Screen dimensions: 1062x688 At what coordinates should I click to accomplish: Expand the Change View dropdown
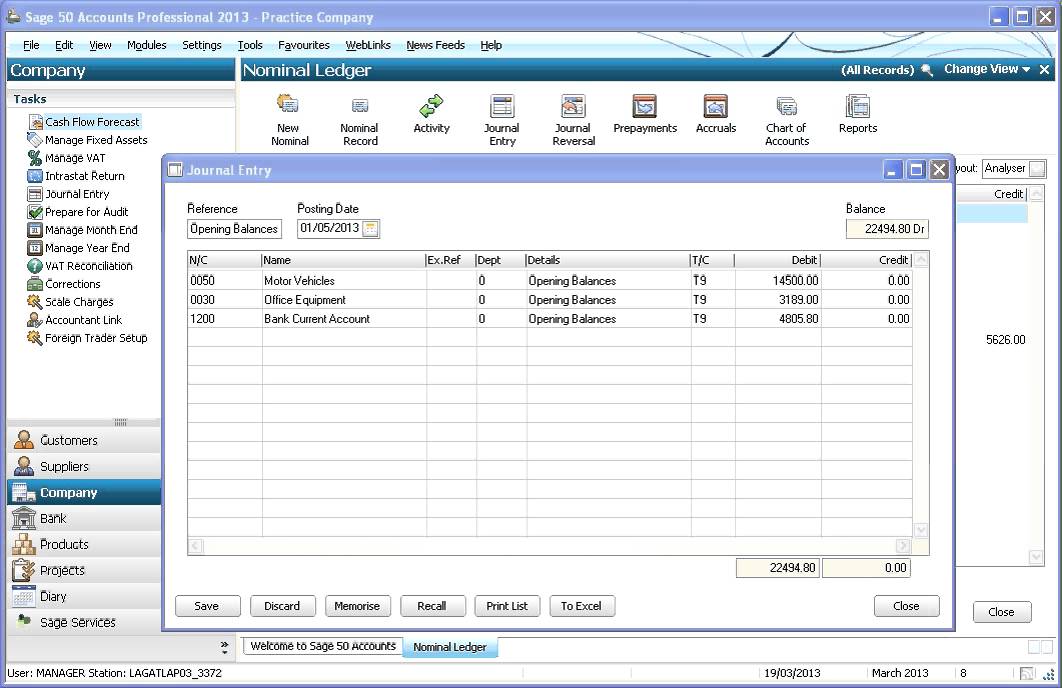(x=987, y=69)
